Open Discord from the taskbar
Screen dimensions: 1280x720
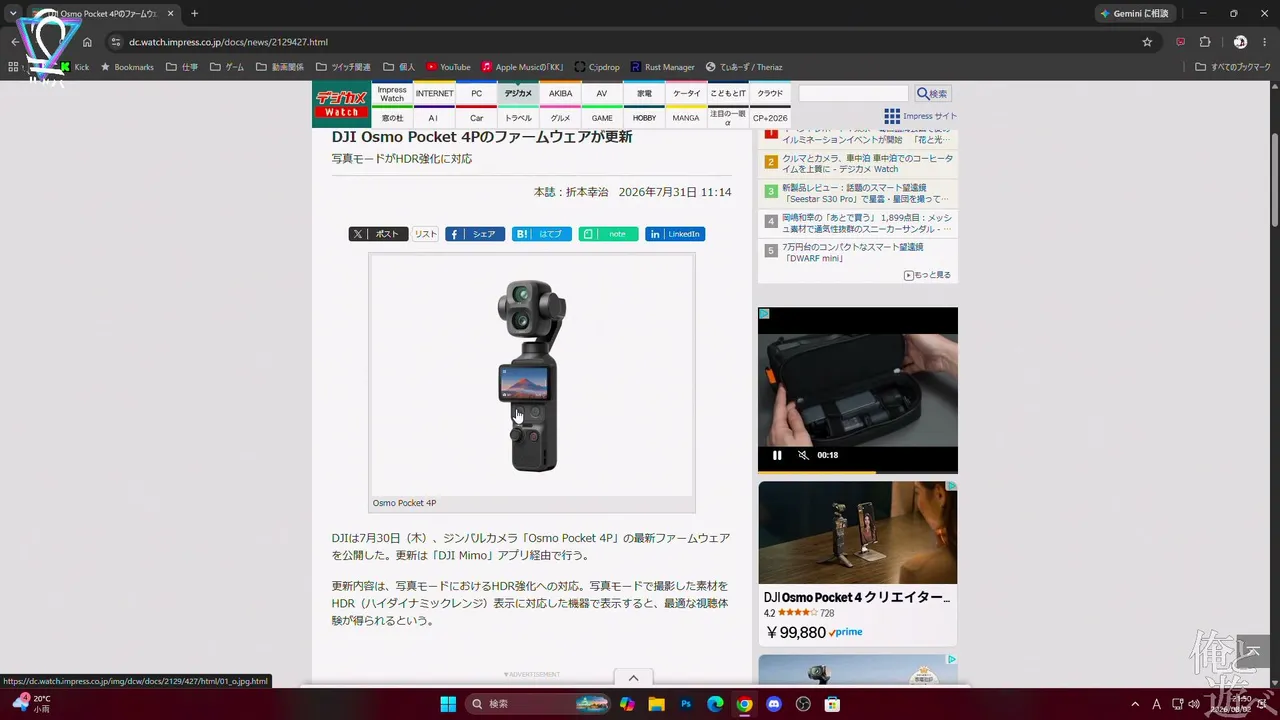click(x=773, y=704)
